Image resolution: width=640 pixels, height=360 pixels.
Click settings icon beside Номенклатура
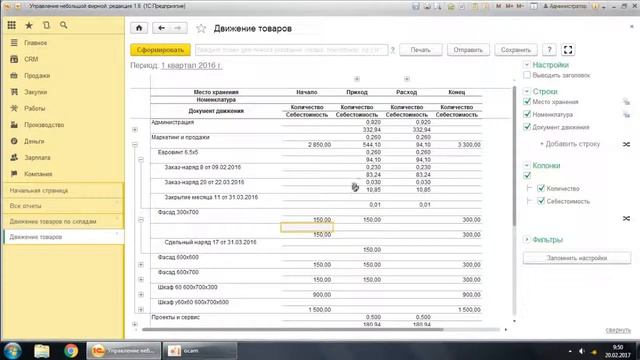(x=626, y=115)
